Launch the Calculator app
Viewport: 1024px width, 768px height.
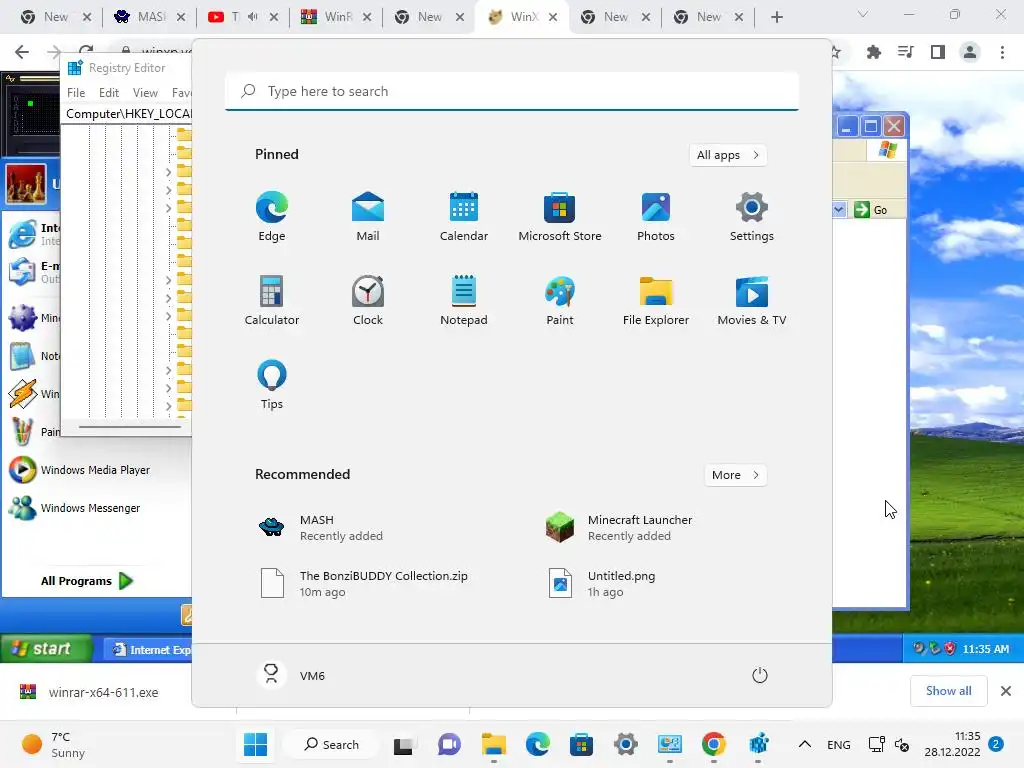pyautogui.click(x=272, y=300)
